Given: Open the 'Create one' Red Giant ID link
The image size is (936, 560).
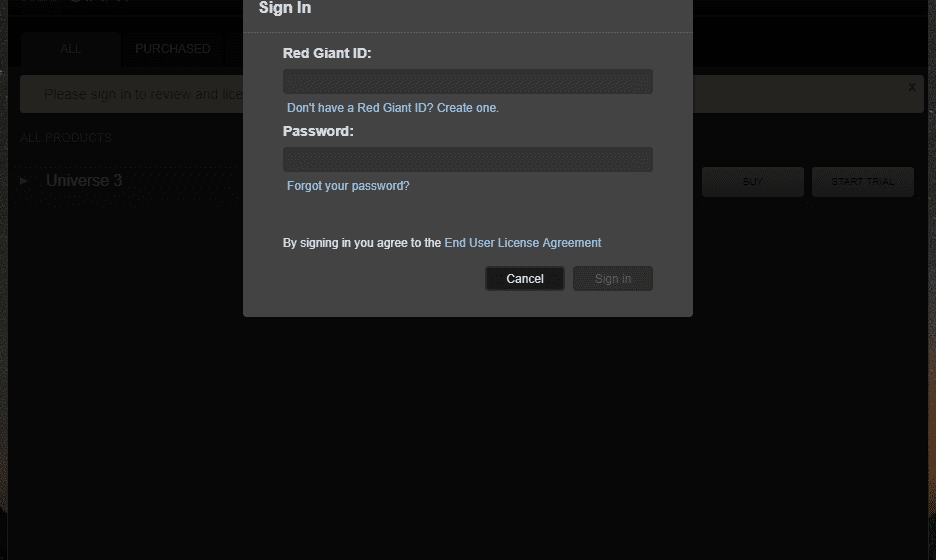Looking at the screenshot, I should click(x=467, y=108).
